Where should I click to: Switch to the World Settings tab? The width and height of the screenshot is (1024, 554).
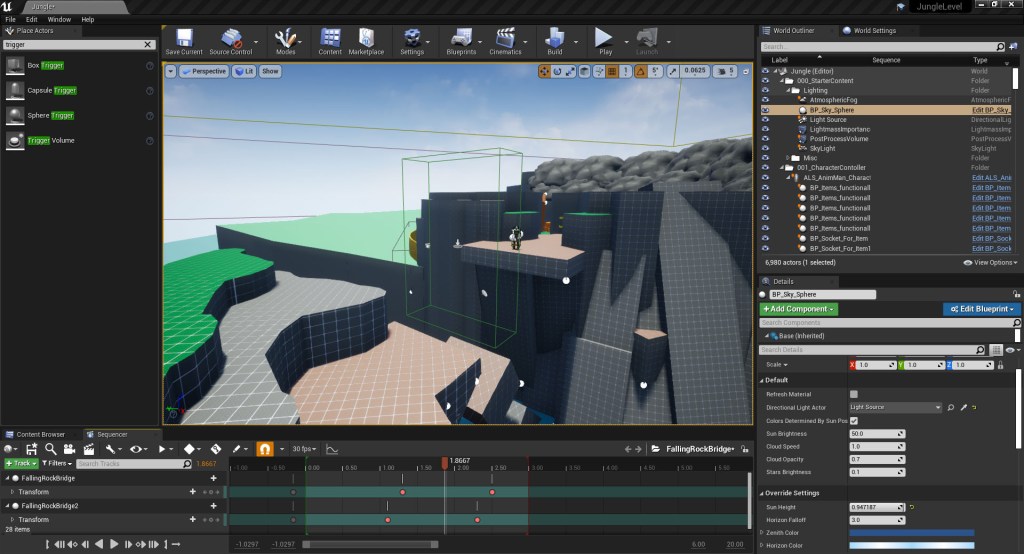tap(872, 31)
